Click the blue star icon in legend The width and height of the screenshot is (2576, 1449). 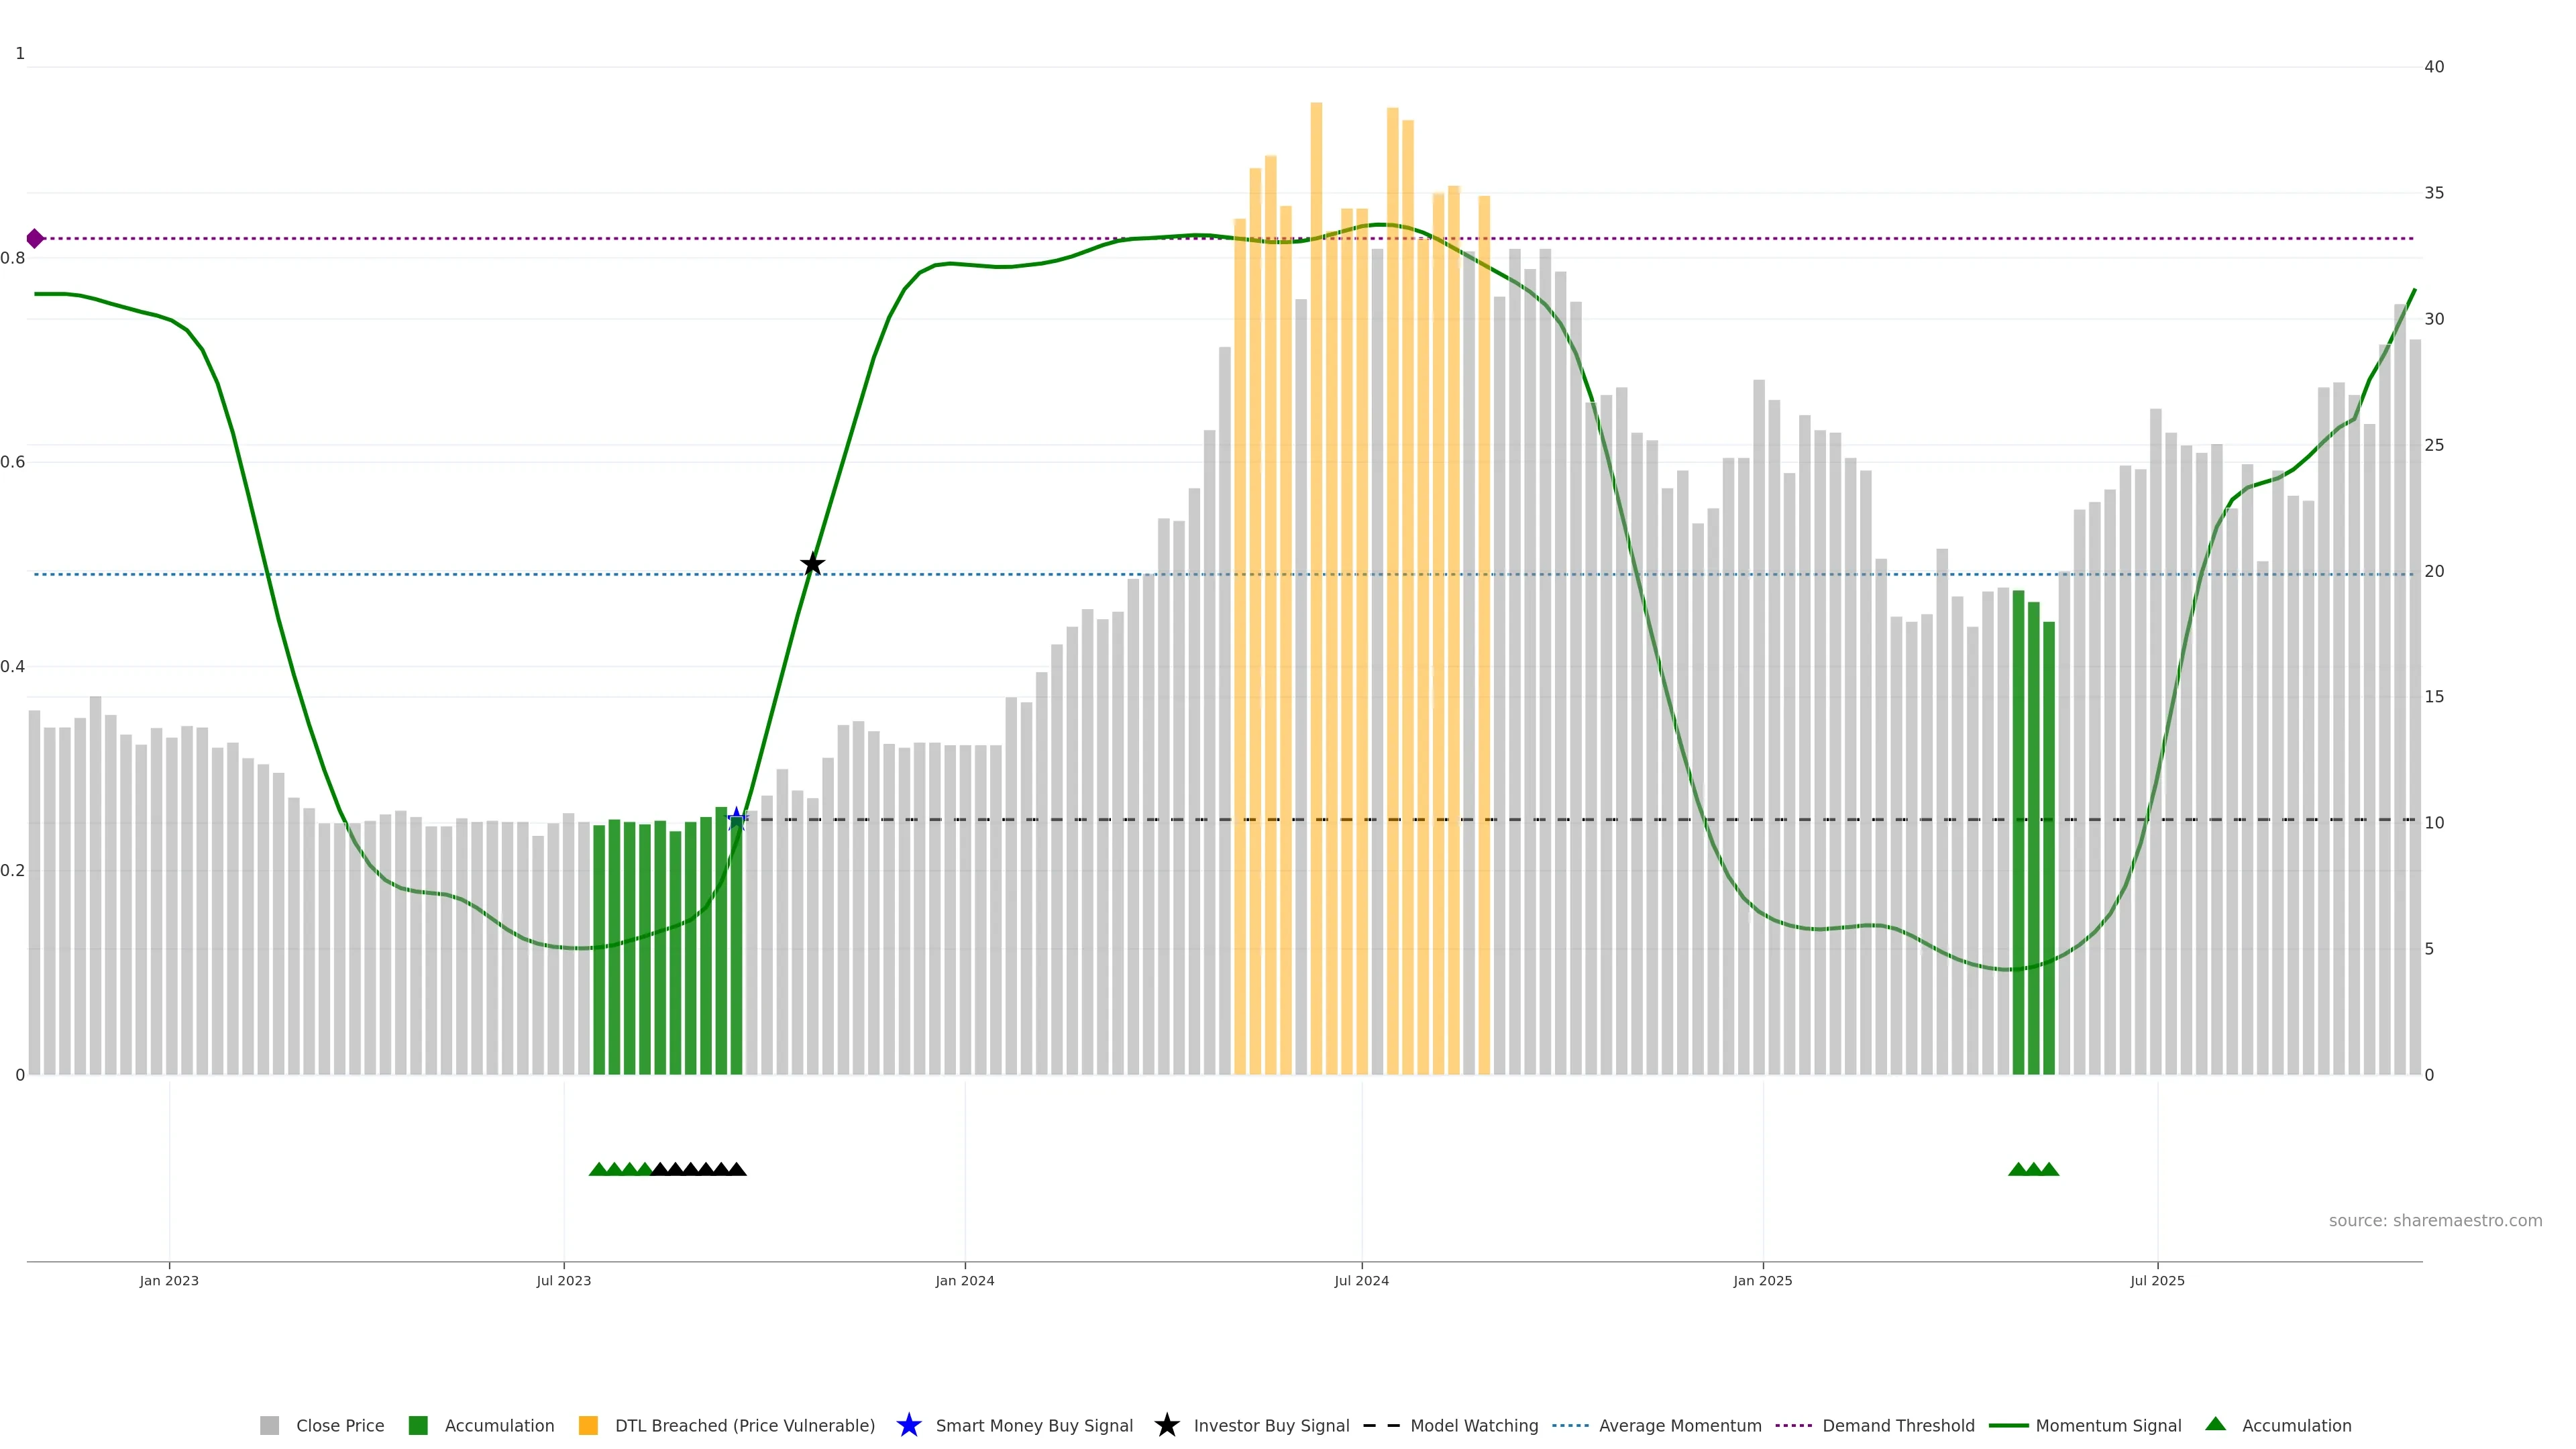click(908, 1426)
